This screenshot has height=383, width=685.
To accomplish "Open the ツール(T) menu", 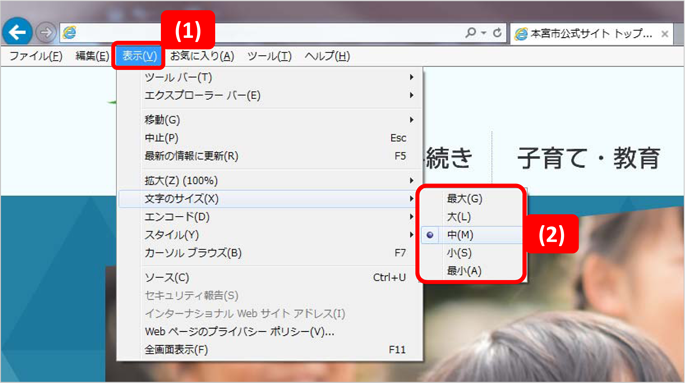I will coord(270,56).
